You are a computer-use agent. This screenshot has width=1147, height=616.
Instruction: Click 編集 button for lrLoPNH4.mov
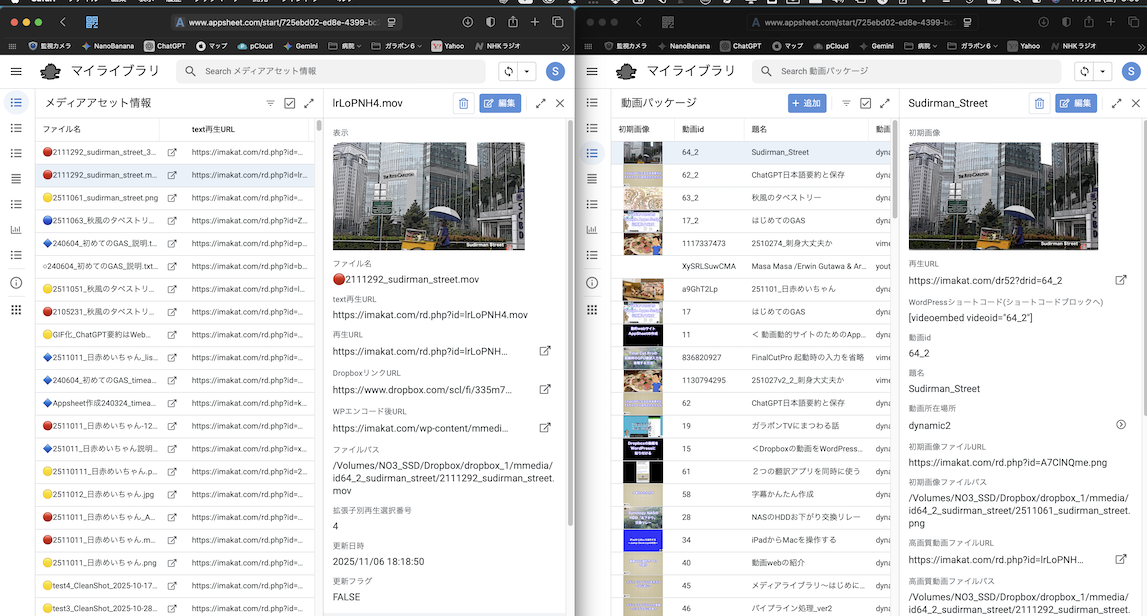click(x=500, y=103)
